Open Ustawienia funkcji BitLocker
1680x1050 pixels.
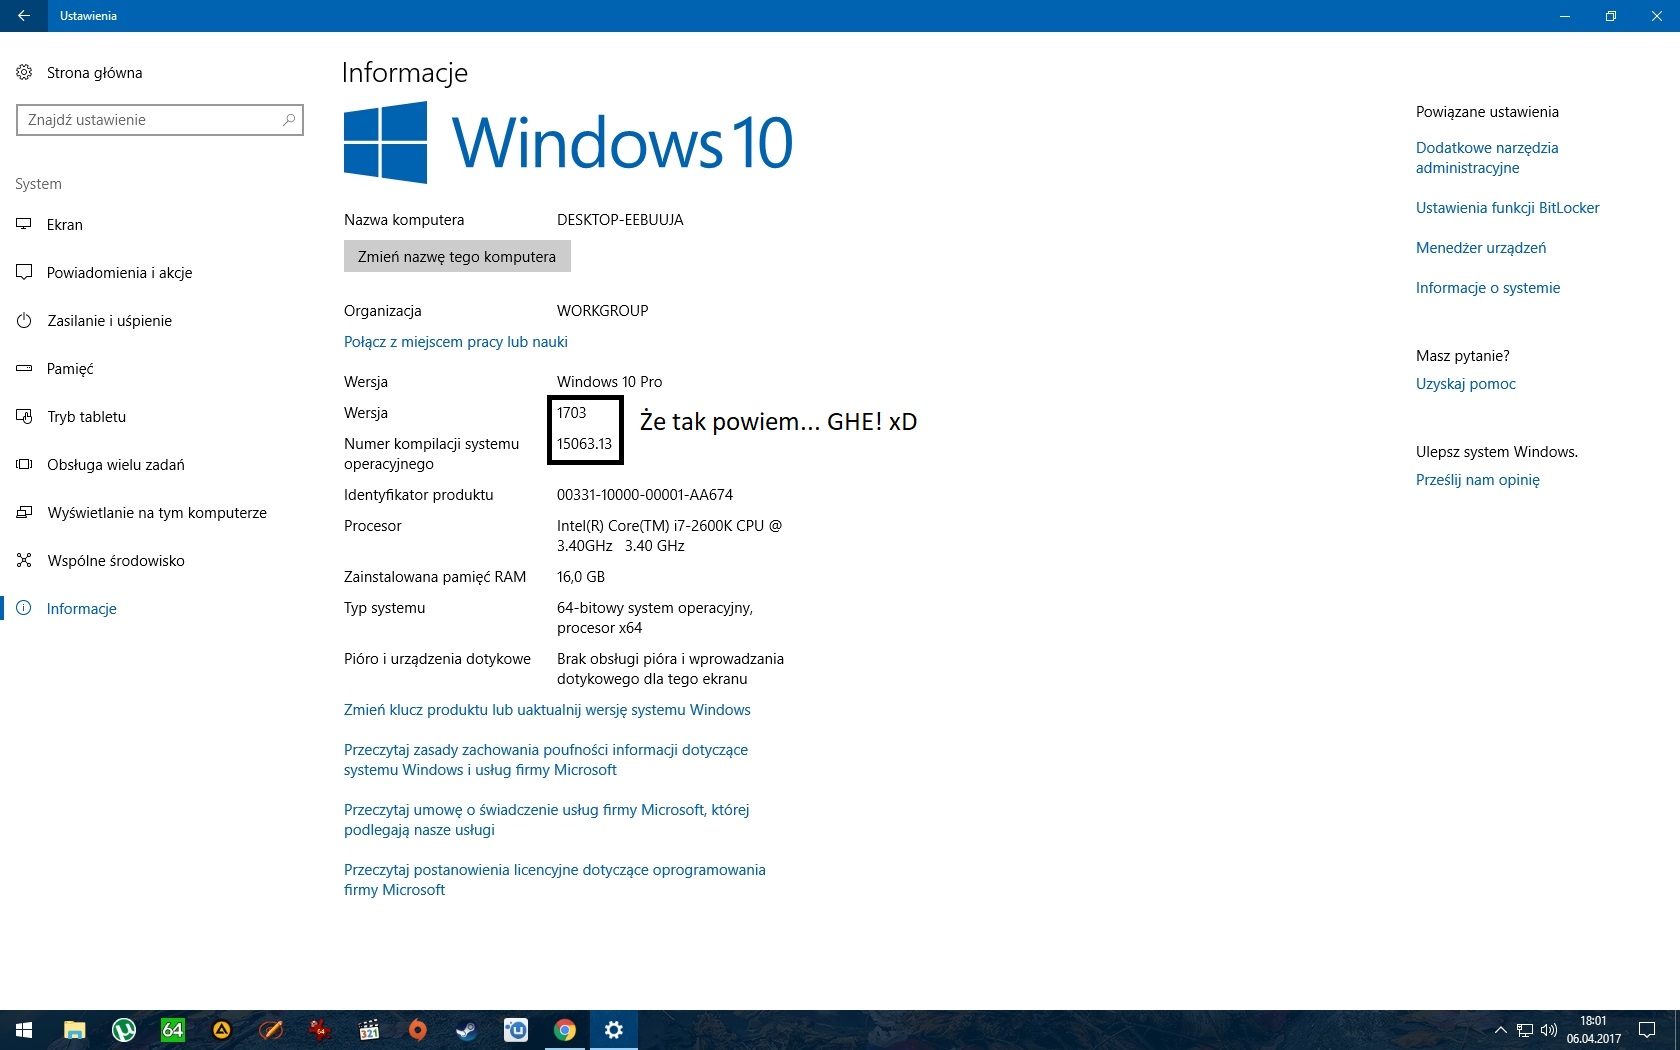pos(1507,208)
